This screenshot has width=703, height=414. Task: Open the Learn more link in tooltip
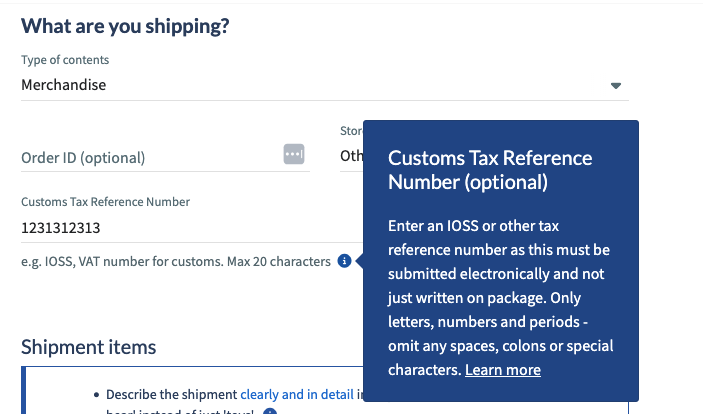pos(502,370)
